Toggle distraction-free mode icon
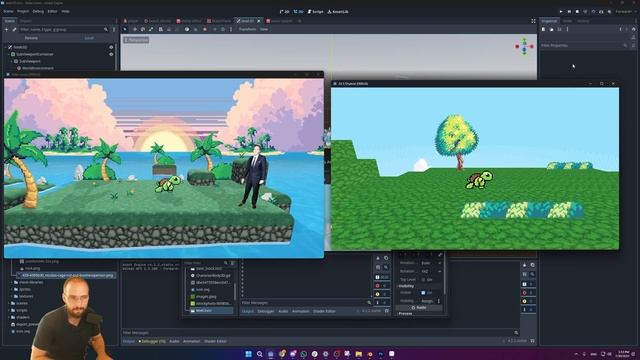 tap(533, 21)
